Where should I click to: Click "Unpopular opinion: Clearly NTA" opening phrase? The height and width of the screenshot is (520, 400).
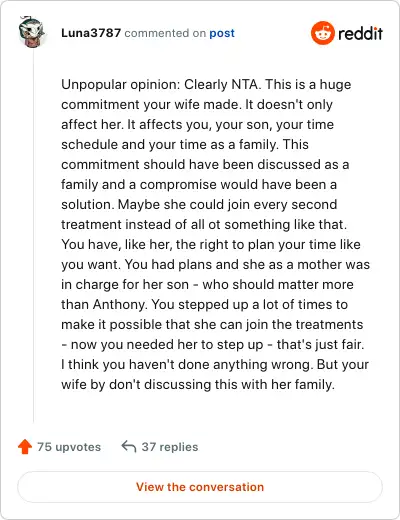click(160, 84)
